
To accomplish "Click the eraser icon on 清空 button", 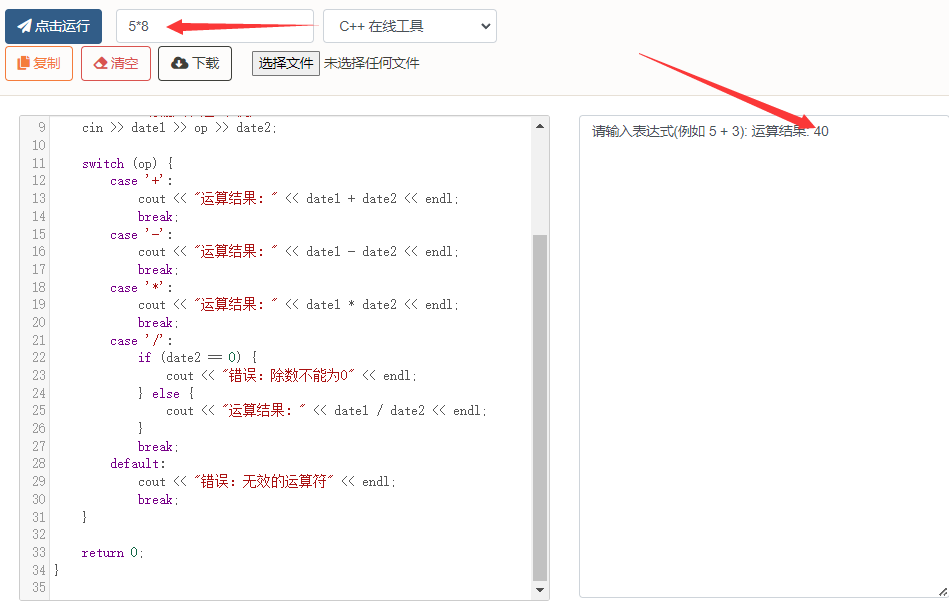I will [x=100, y=63].
